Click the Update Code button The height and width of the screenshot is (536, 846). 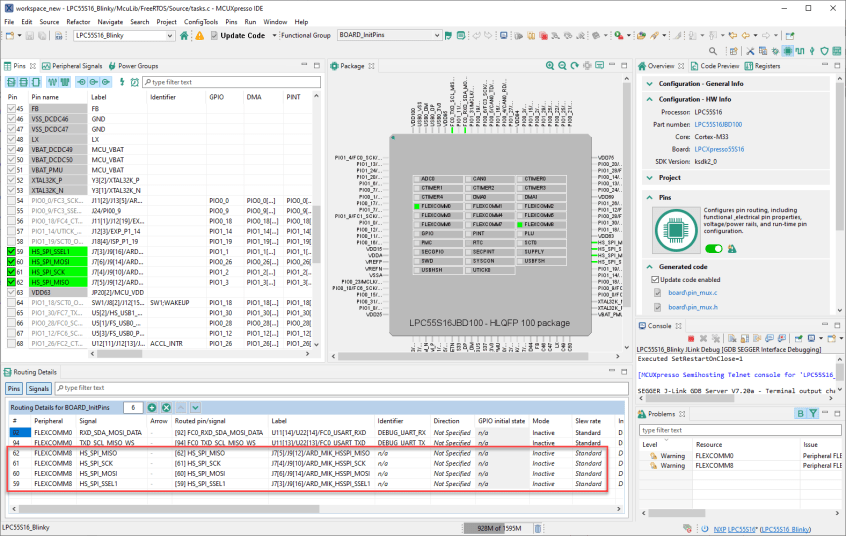[236, 35]
